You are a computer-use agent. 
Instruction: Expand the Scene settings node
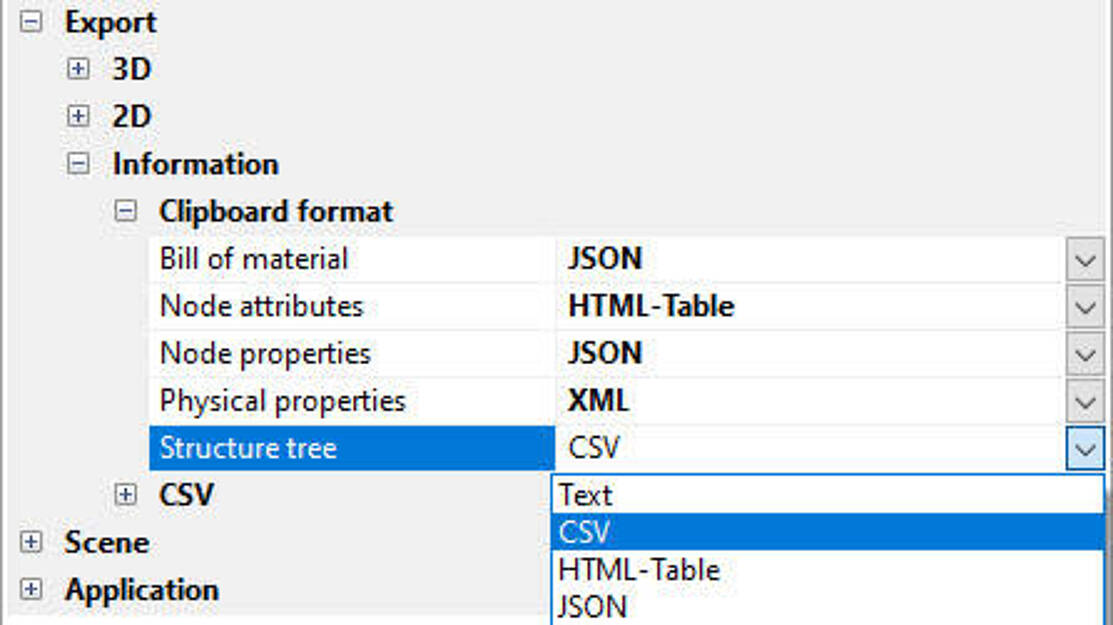[x=32, y=542]
